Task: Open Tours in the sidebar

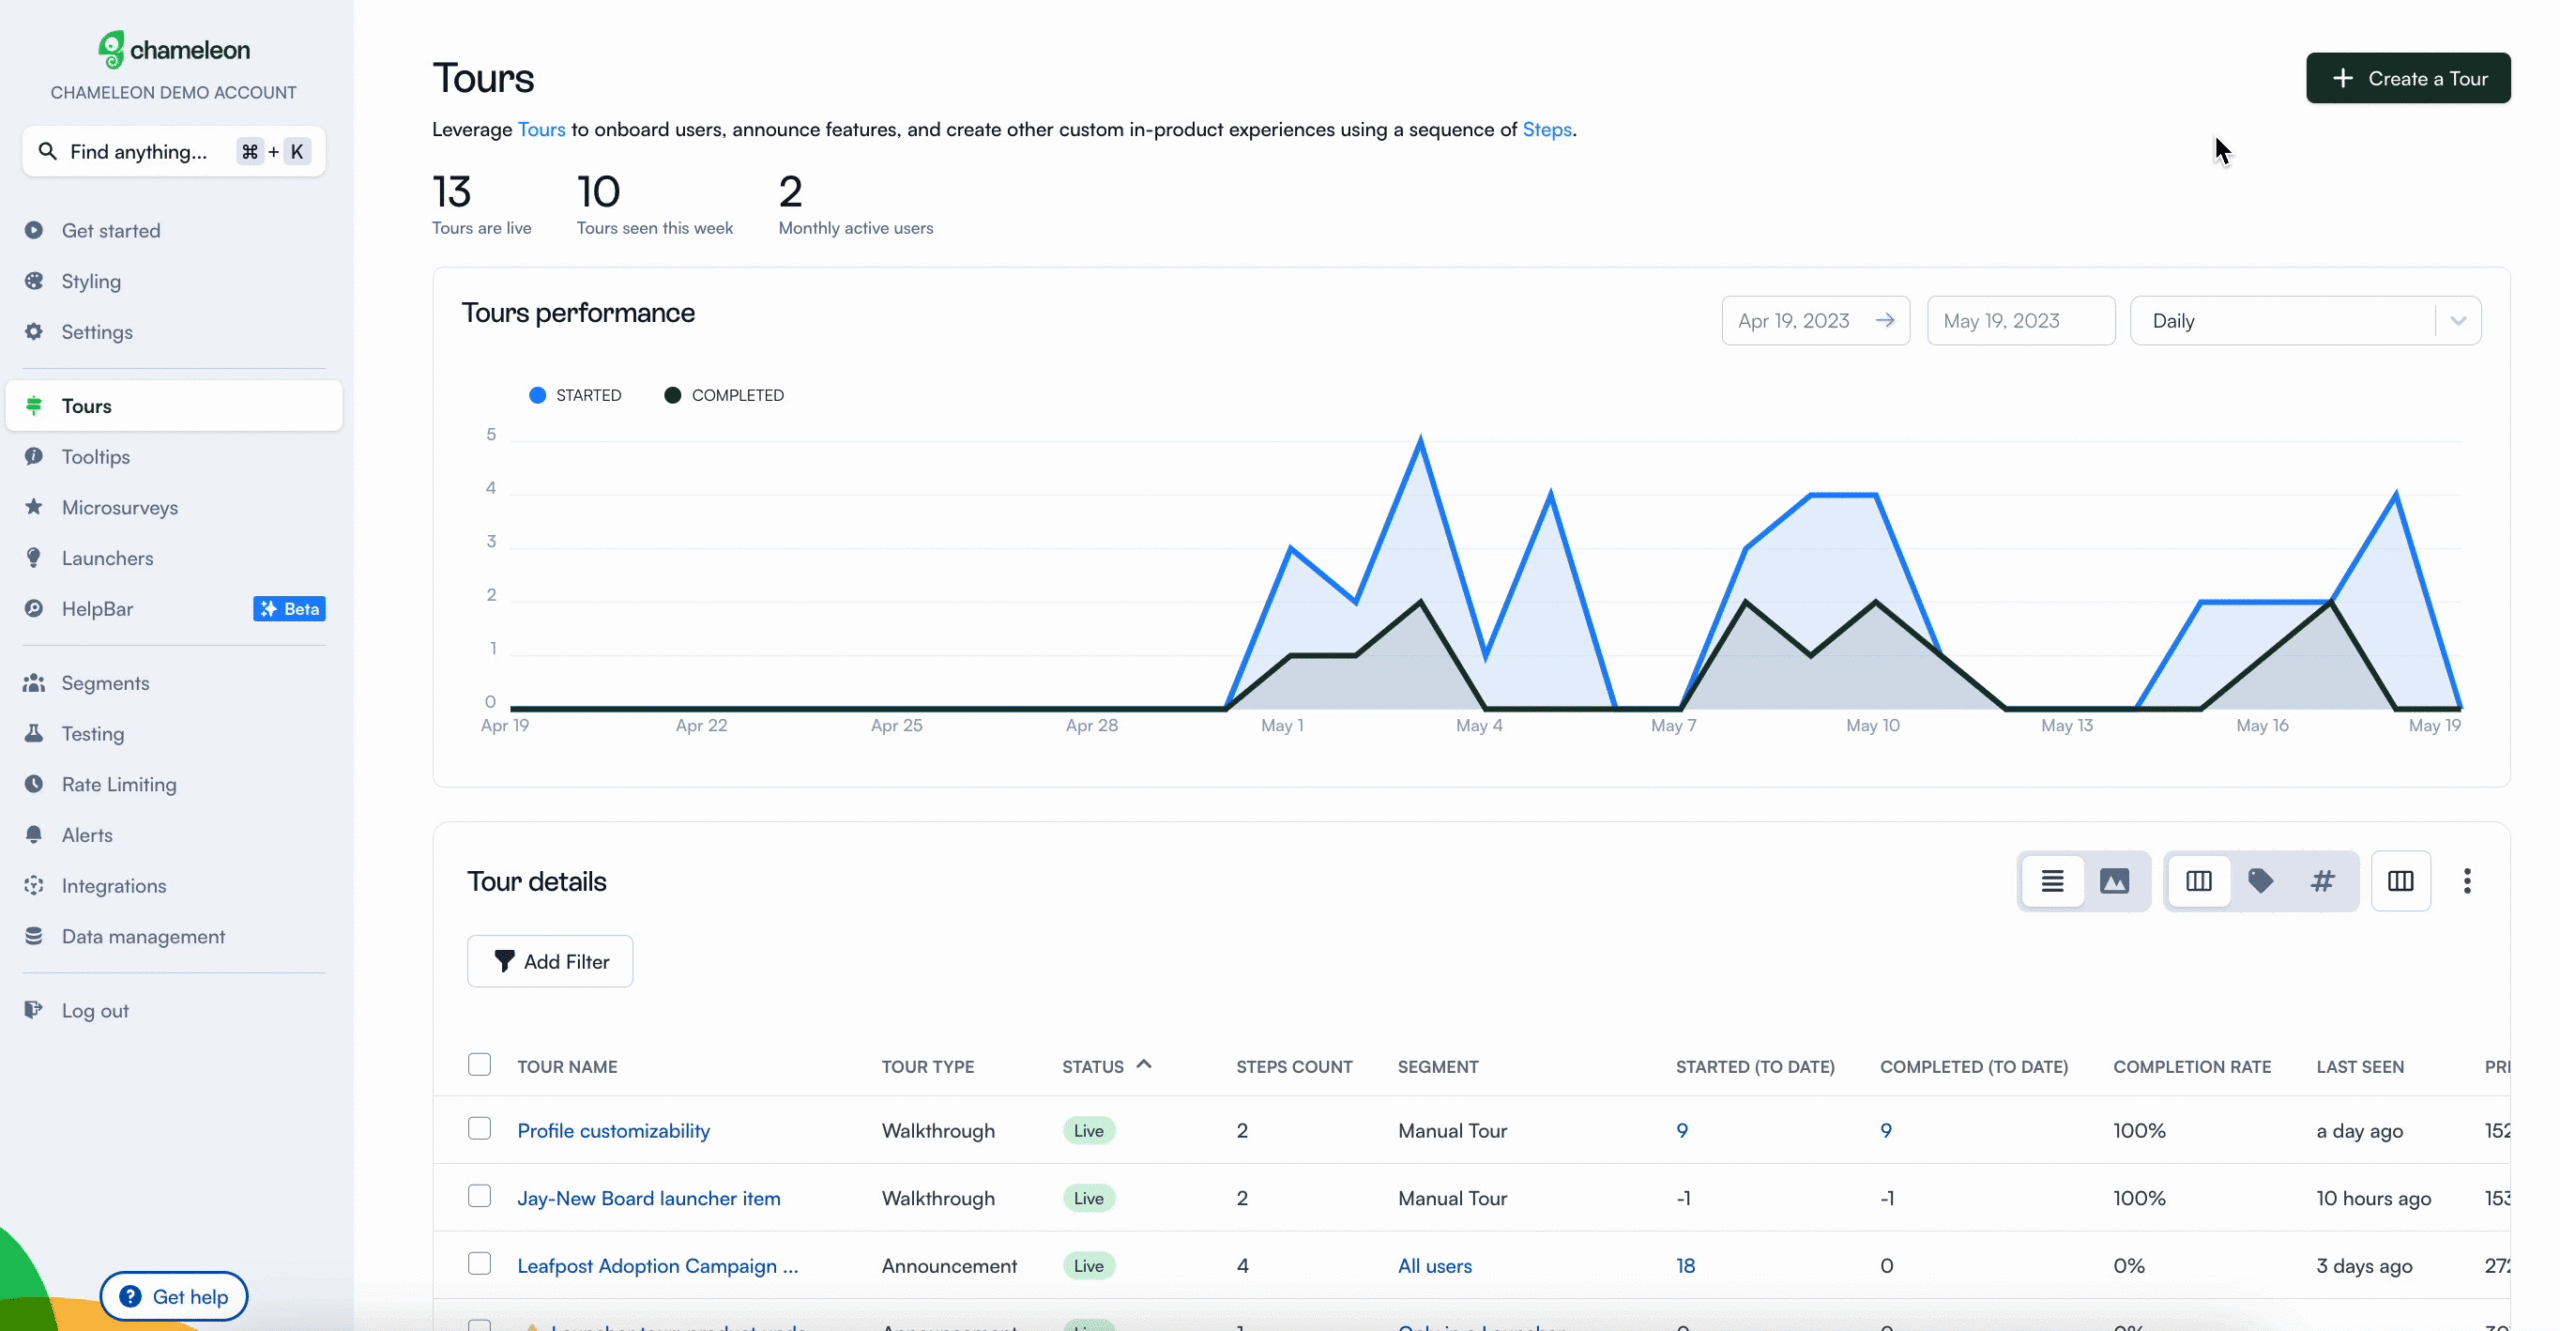Action: click(x=174, y=406)
